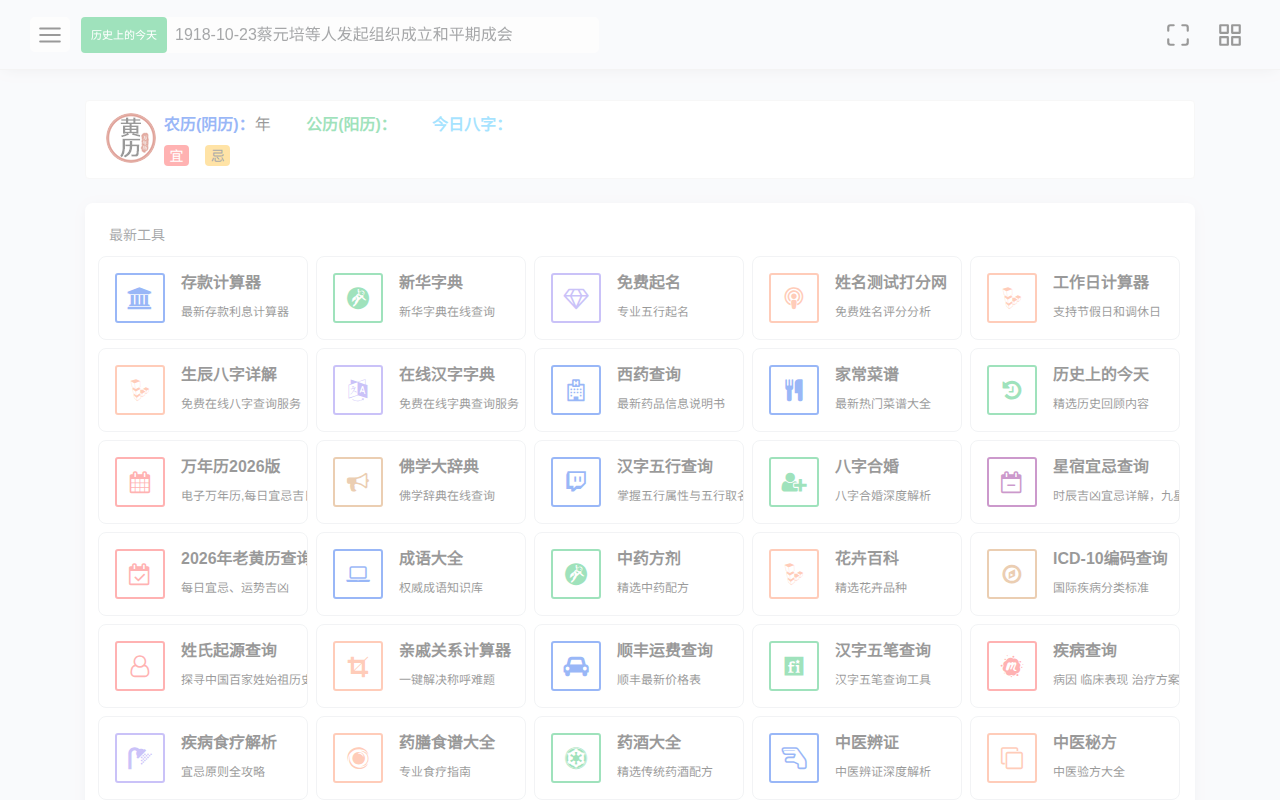This screenshot has width=1280, height=800.
Task: Click the 黄历 round logo
Action: (131, 138)
